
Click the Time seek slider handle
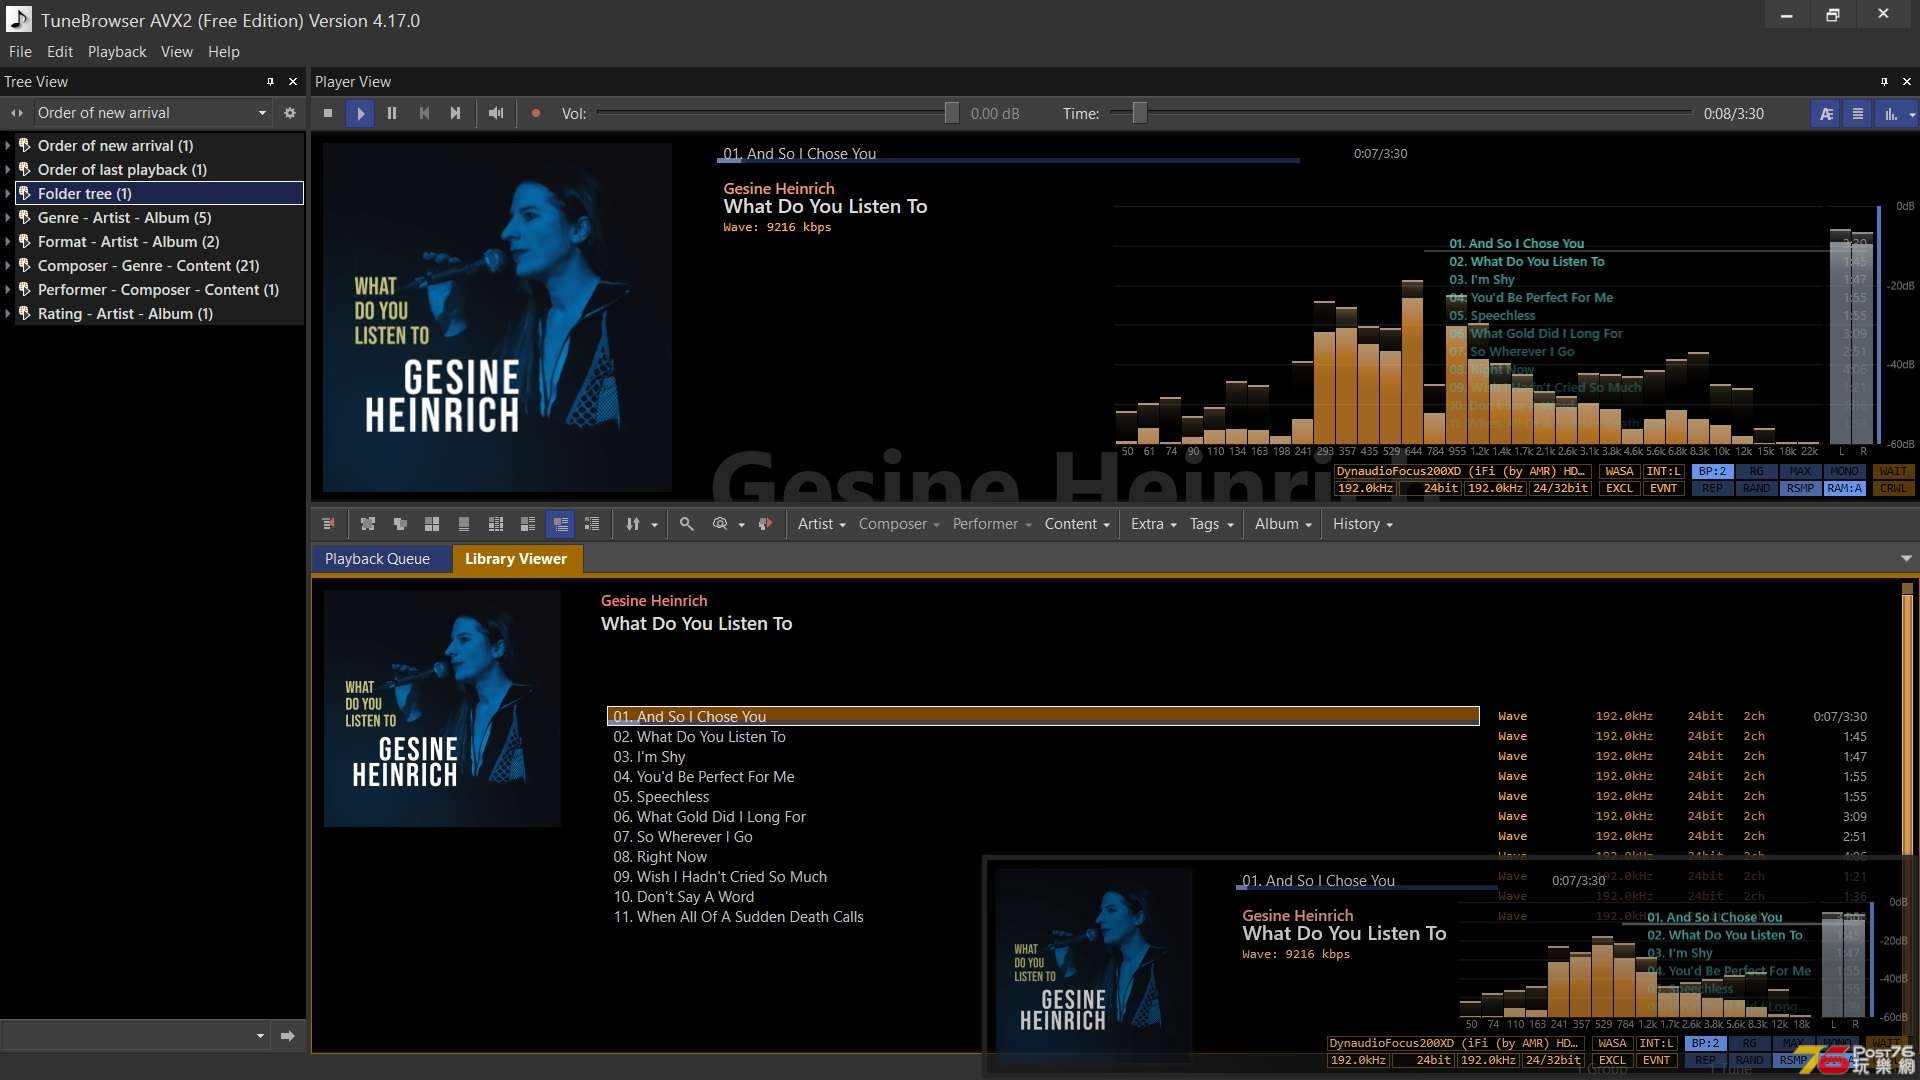click(x=1139, y=113)
